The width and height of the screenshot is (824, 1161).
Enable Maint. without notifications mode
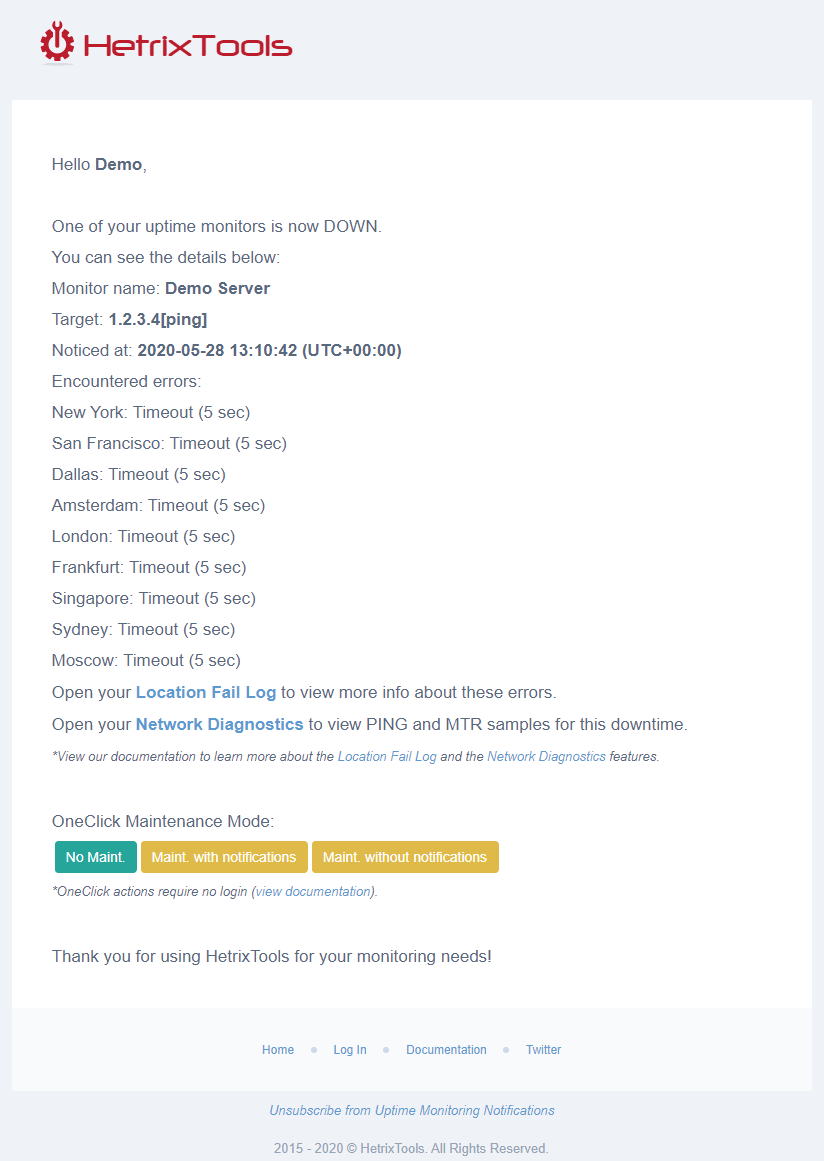(x=405, y=857)
